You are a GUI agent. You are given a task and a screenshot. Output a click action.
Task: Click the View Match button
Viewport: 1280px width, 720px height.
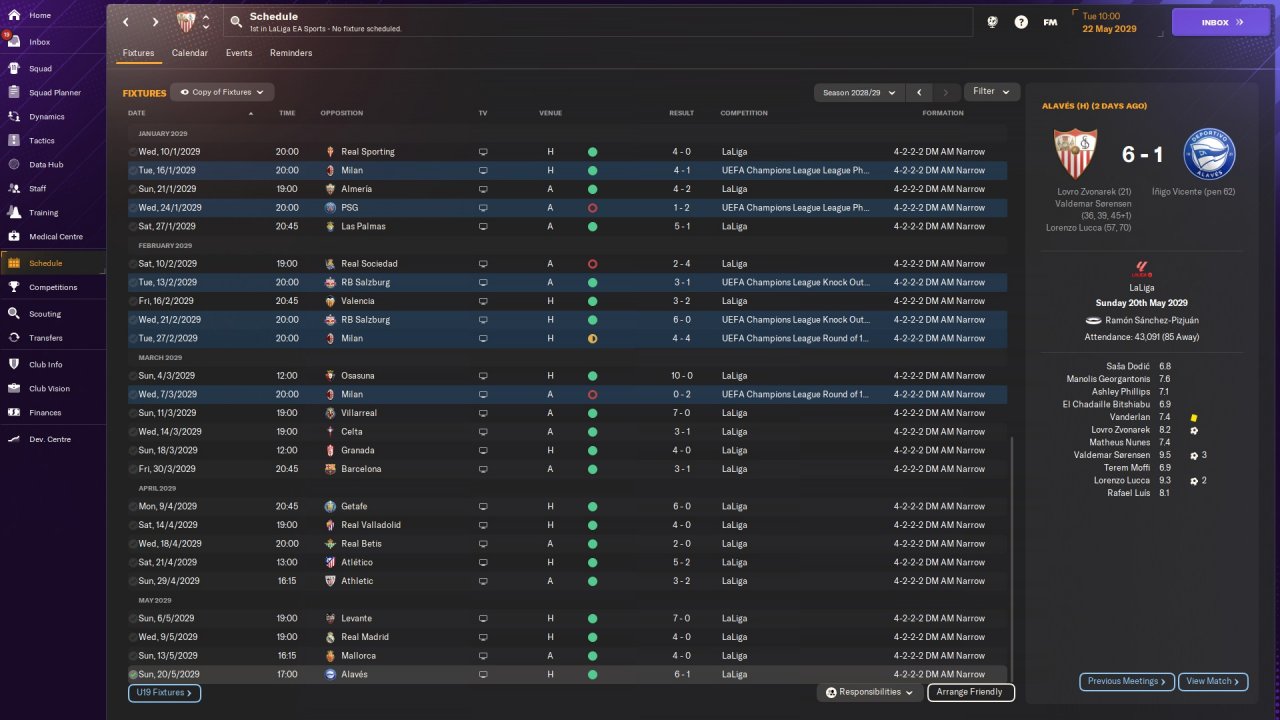1213,681
